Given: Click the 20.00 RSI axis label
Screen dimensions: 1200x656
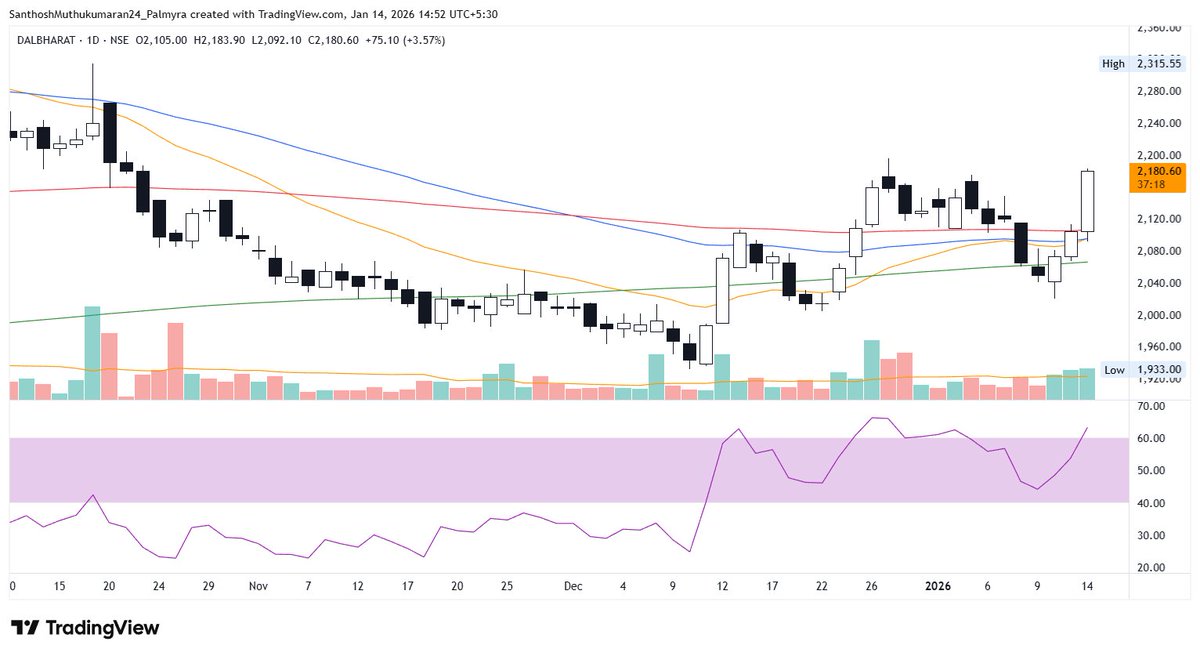Looking at the screenshot, I should (1151, 567).
